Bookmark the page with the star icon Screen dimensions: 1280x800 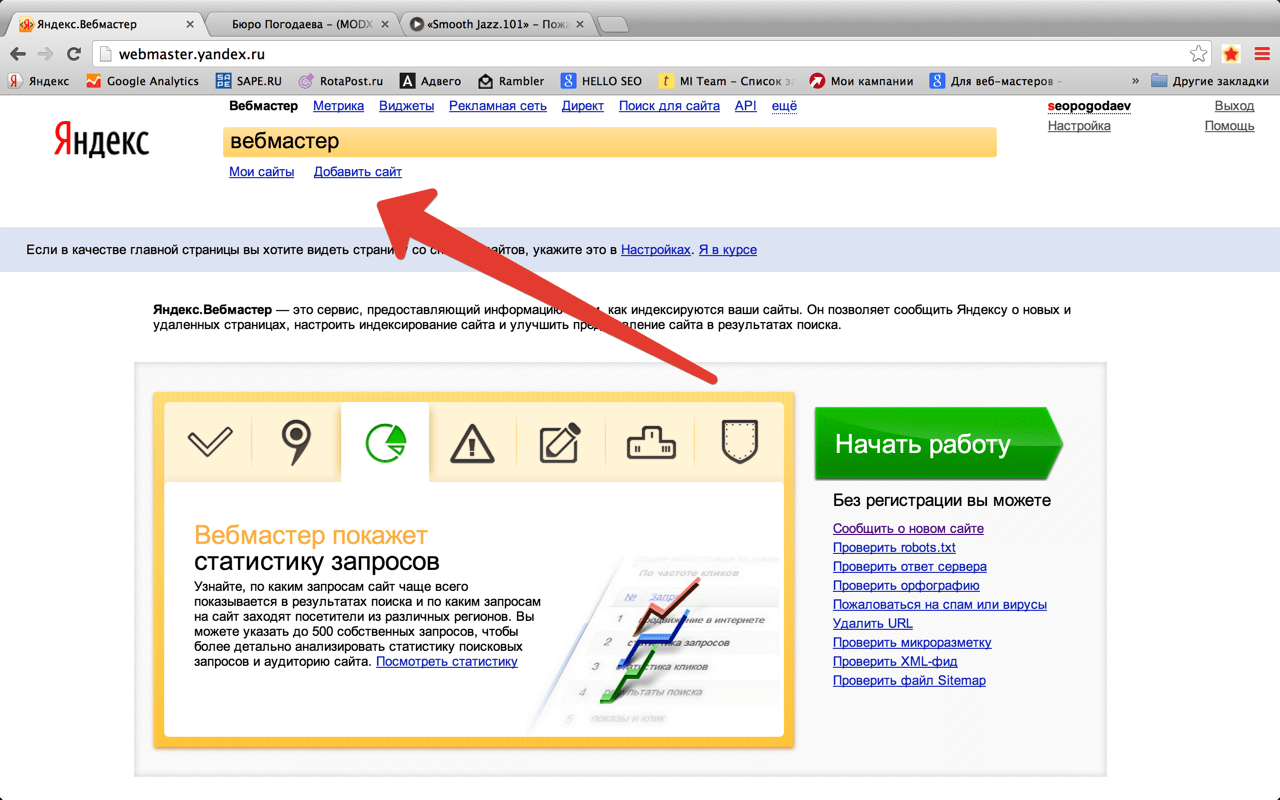[1198, 54]
